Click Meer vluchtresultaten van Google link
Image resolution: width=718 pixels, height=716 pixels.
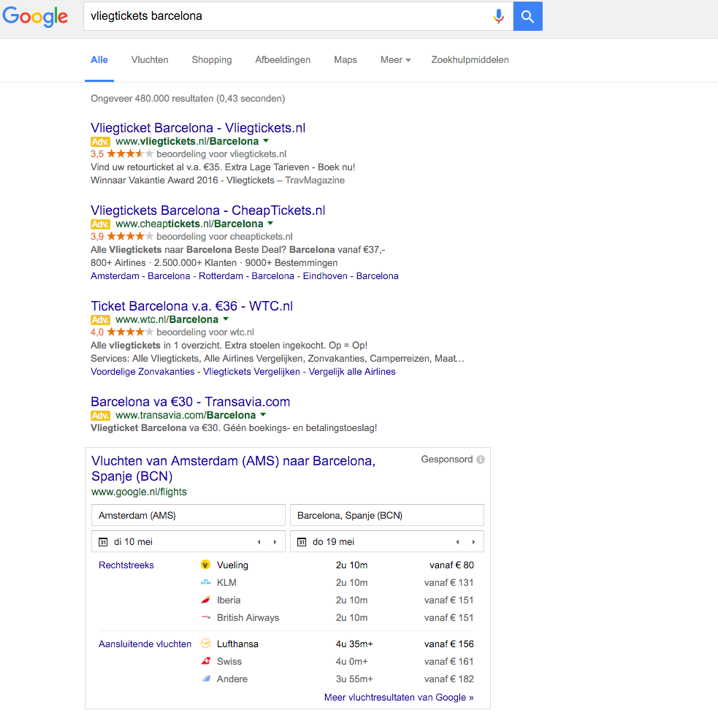click(399, 697)
